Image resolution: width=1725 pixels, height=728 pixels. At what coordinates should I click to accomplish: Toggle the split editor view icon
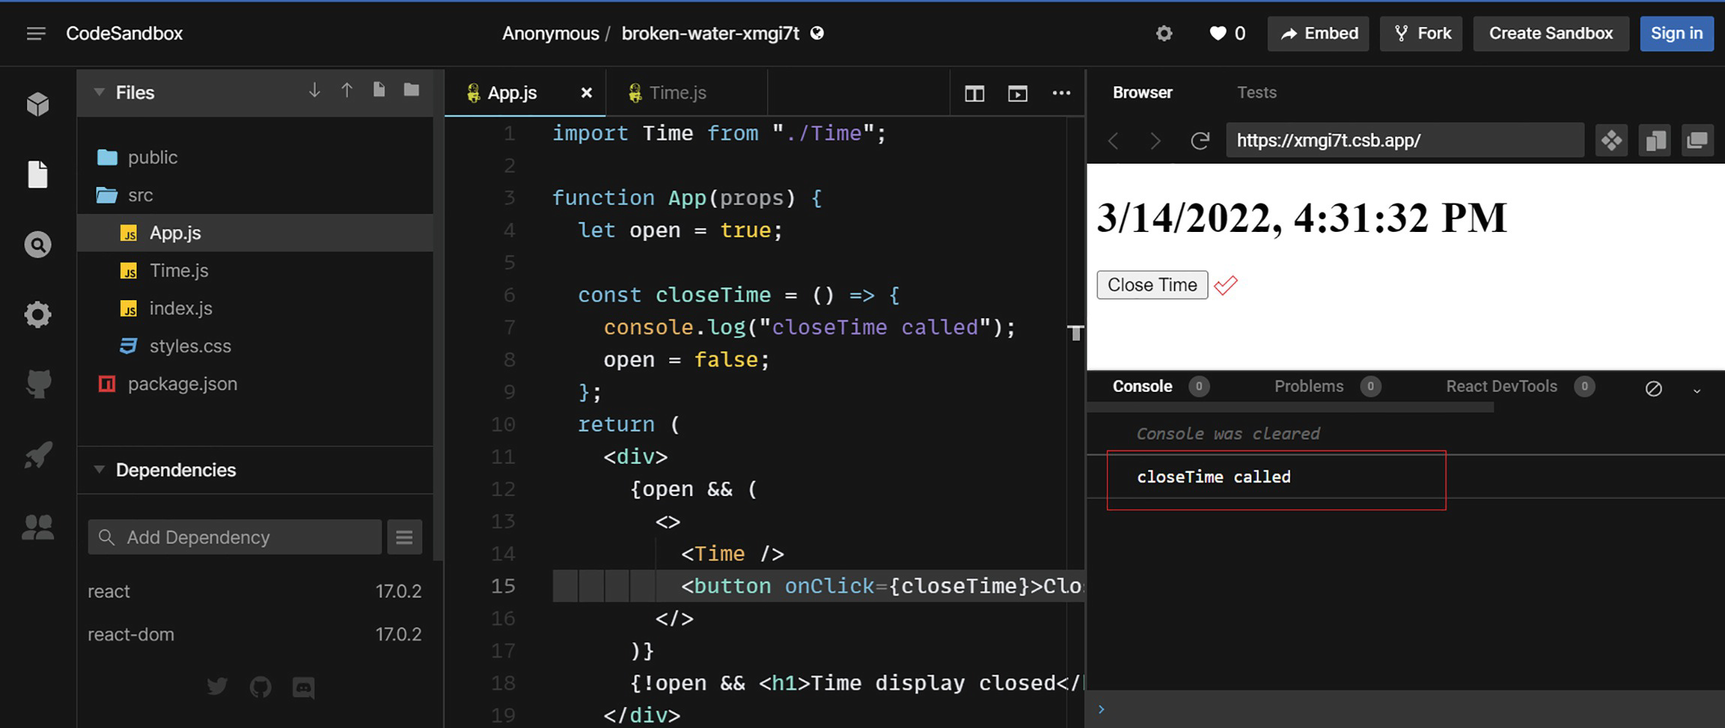point(974,93)
